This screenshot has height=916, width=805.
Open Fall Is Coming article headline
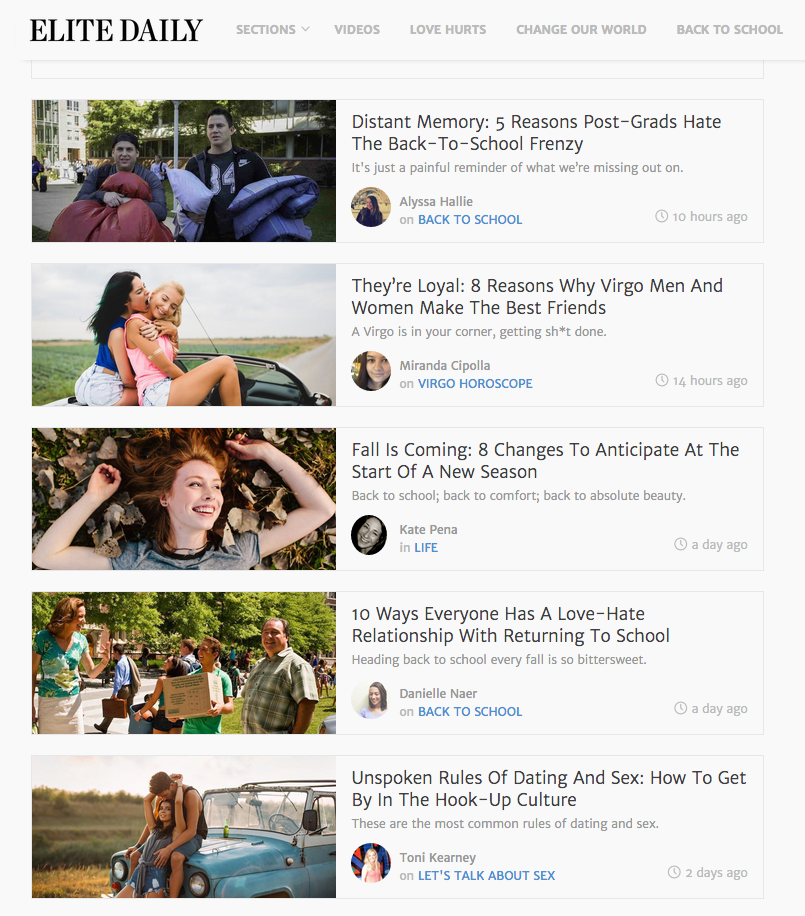(546, 461)
